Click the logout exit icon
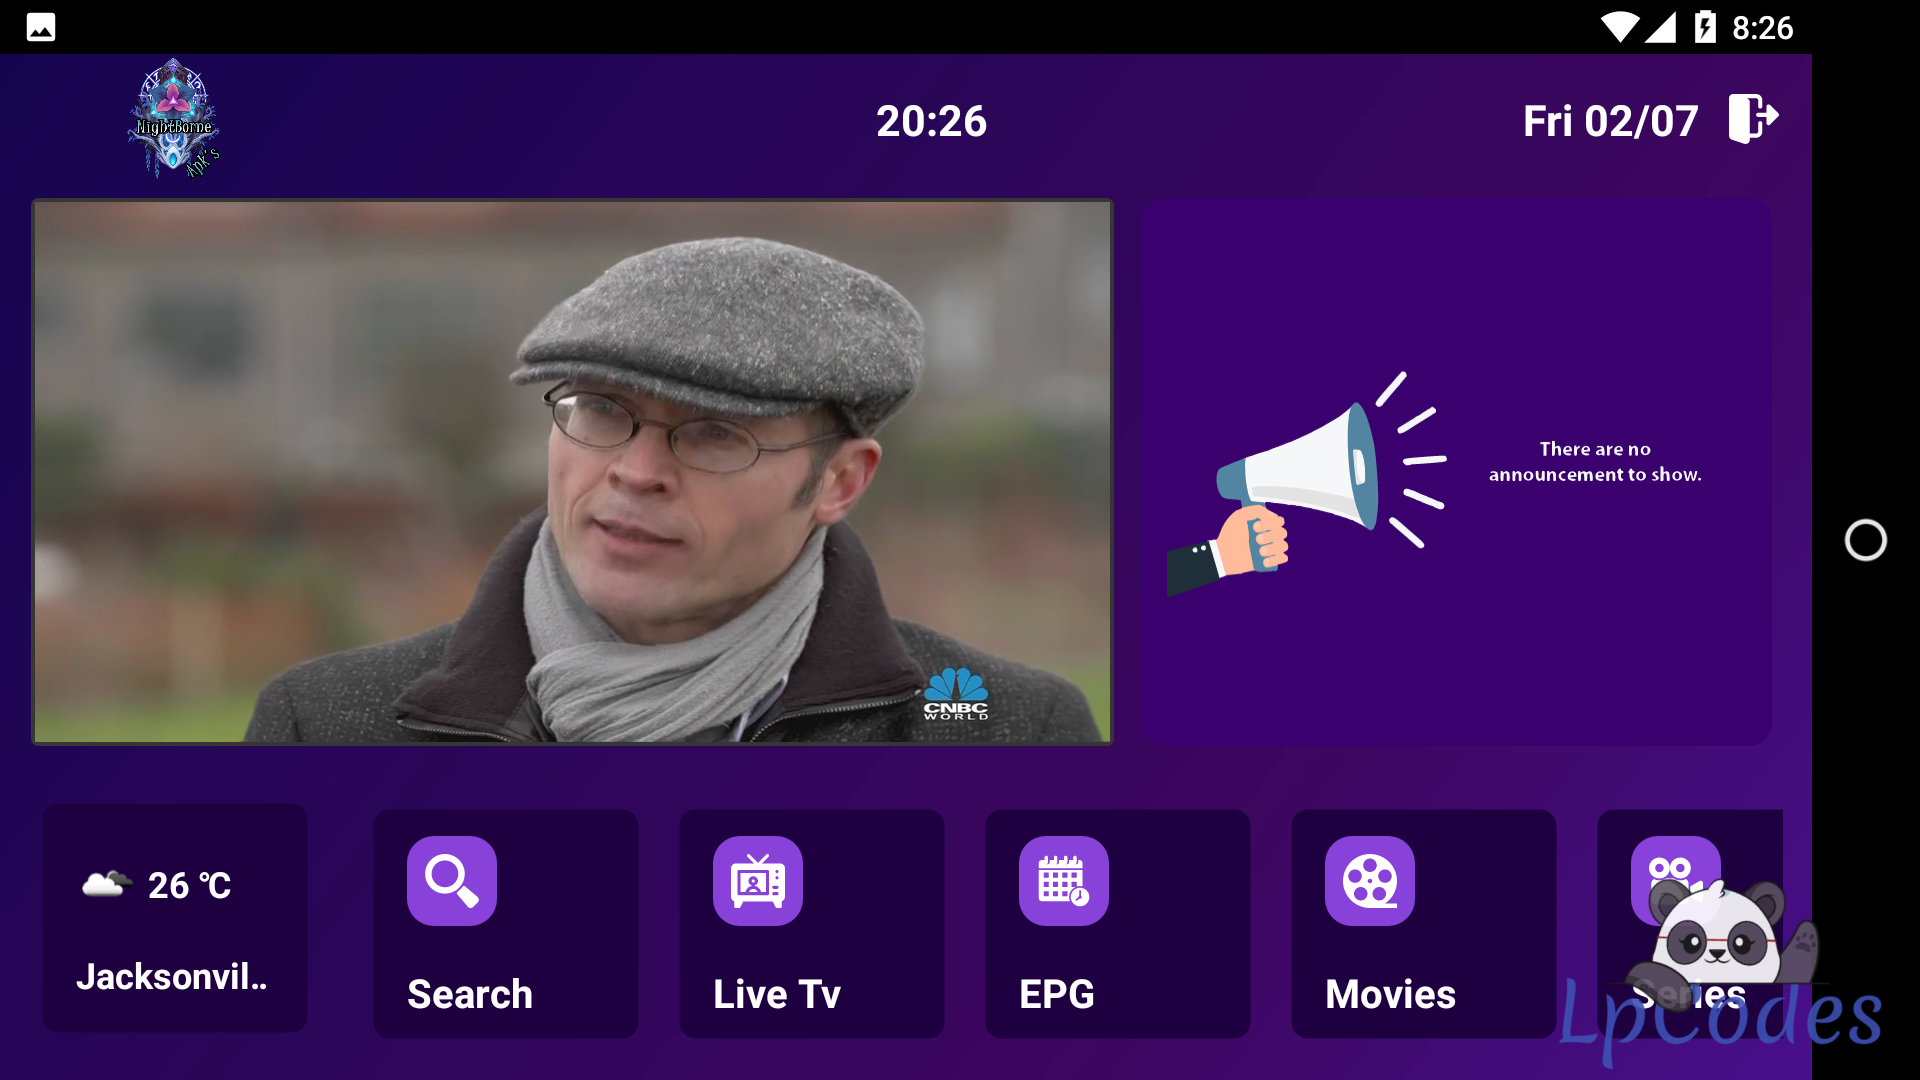This screenshot has height=1080, width=1920. (x=1753, y=119)
